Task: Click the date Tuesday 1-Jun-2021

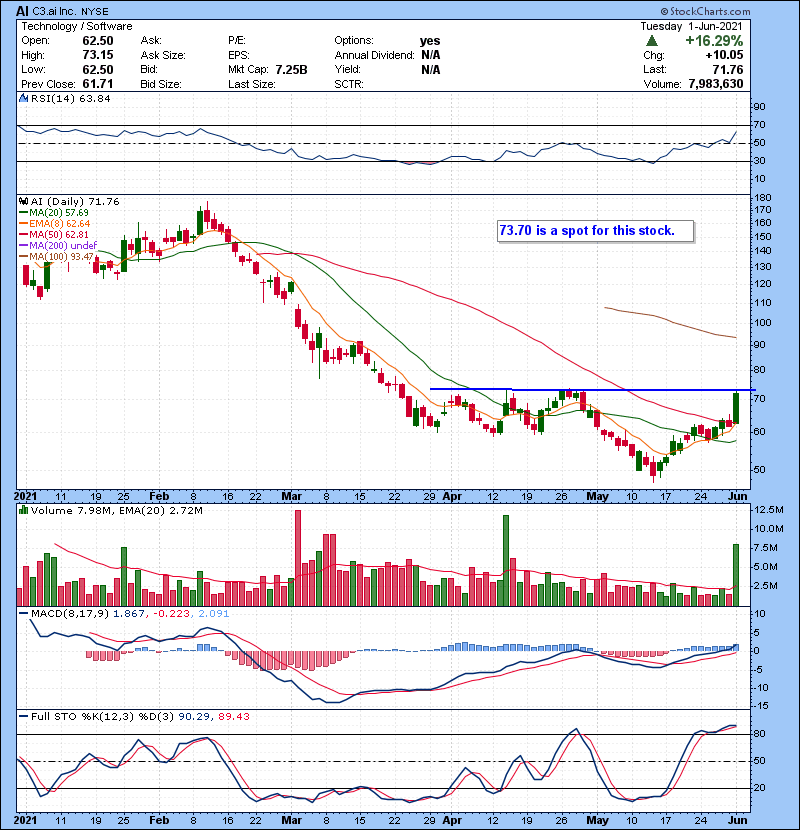Action: tap(691, 26)
